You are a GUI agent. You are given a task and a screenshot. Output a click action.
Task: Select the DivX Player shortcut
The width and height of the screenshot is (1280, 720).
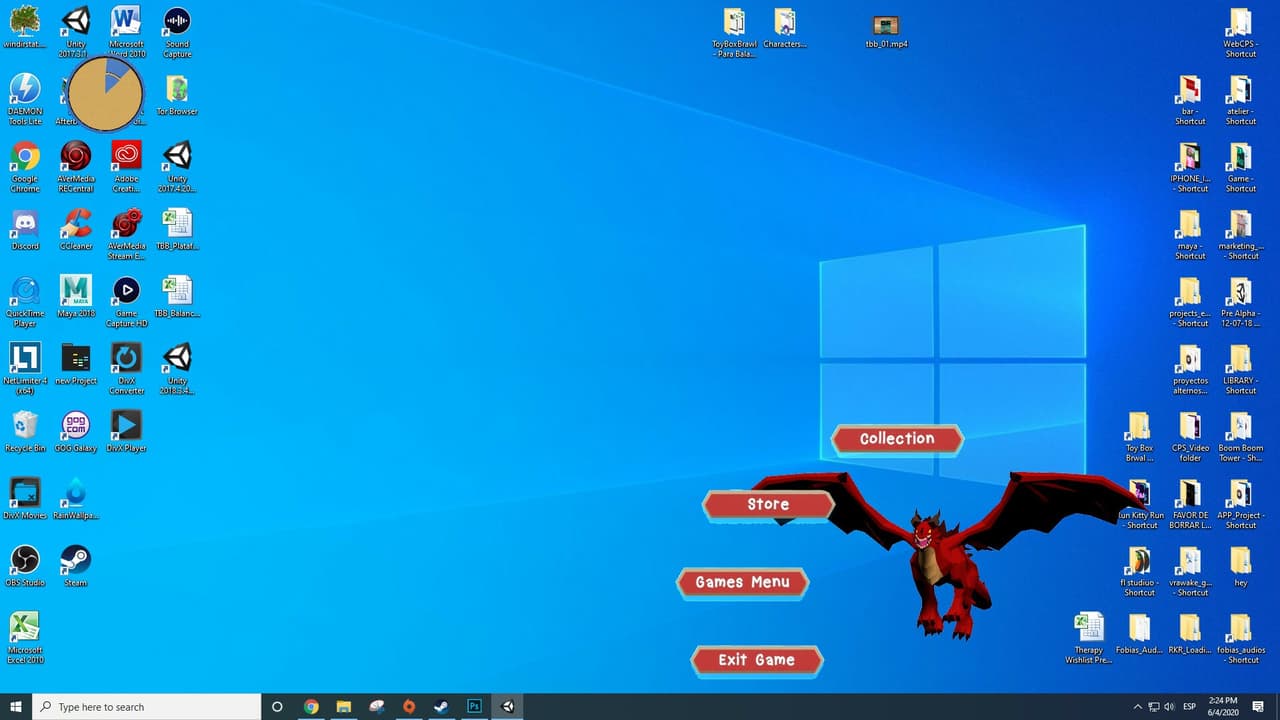point(126,432)
